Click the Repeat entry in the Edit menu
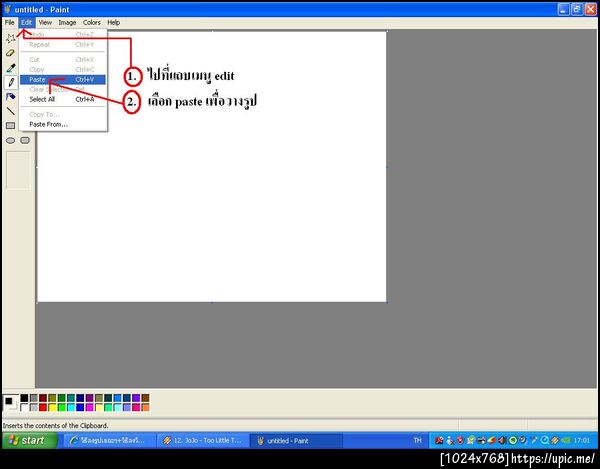This screenshot has height=469, width=600. tap(62, 45)
